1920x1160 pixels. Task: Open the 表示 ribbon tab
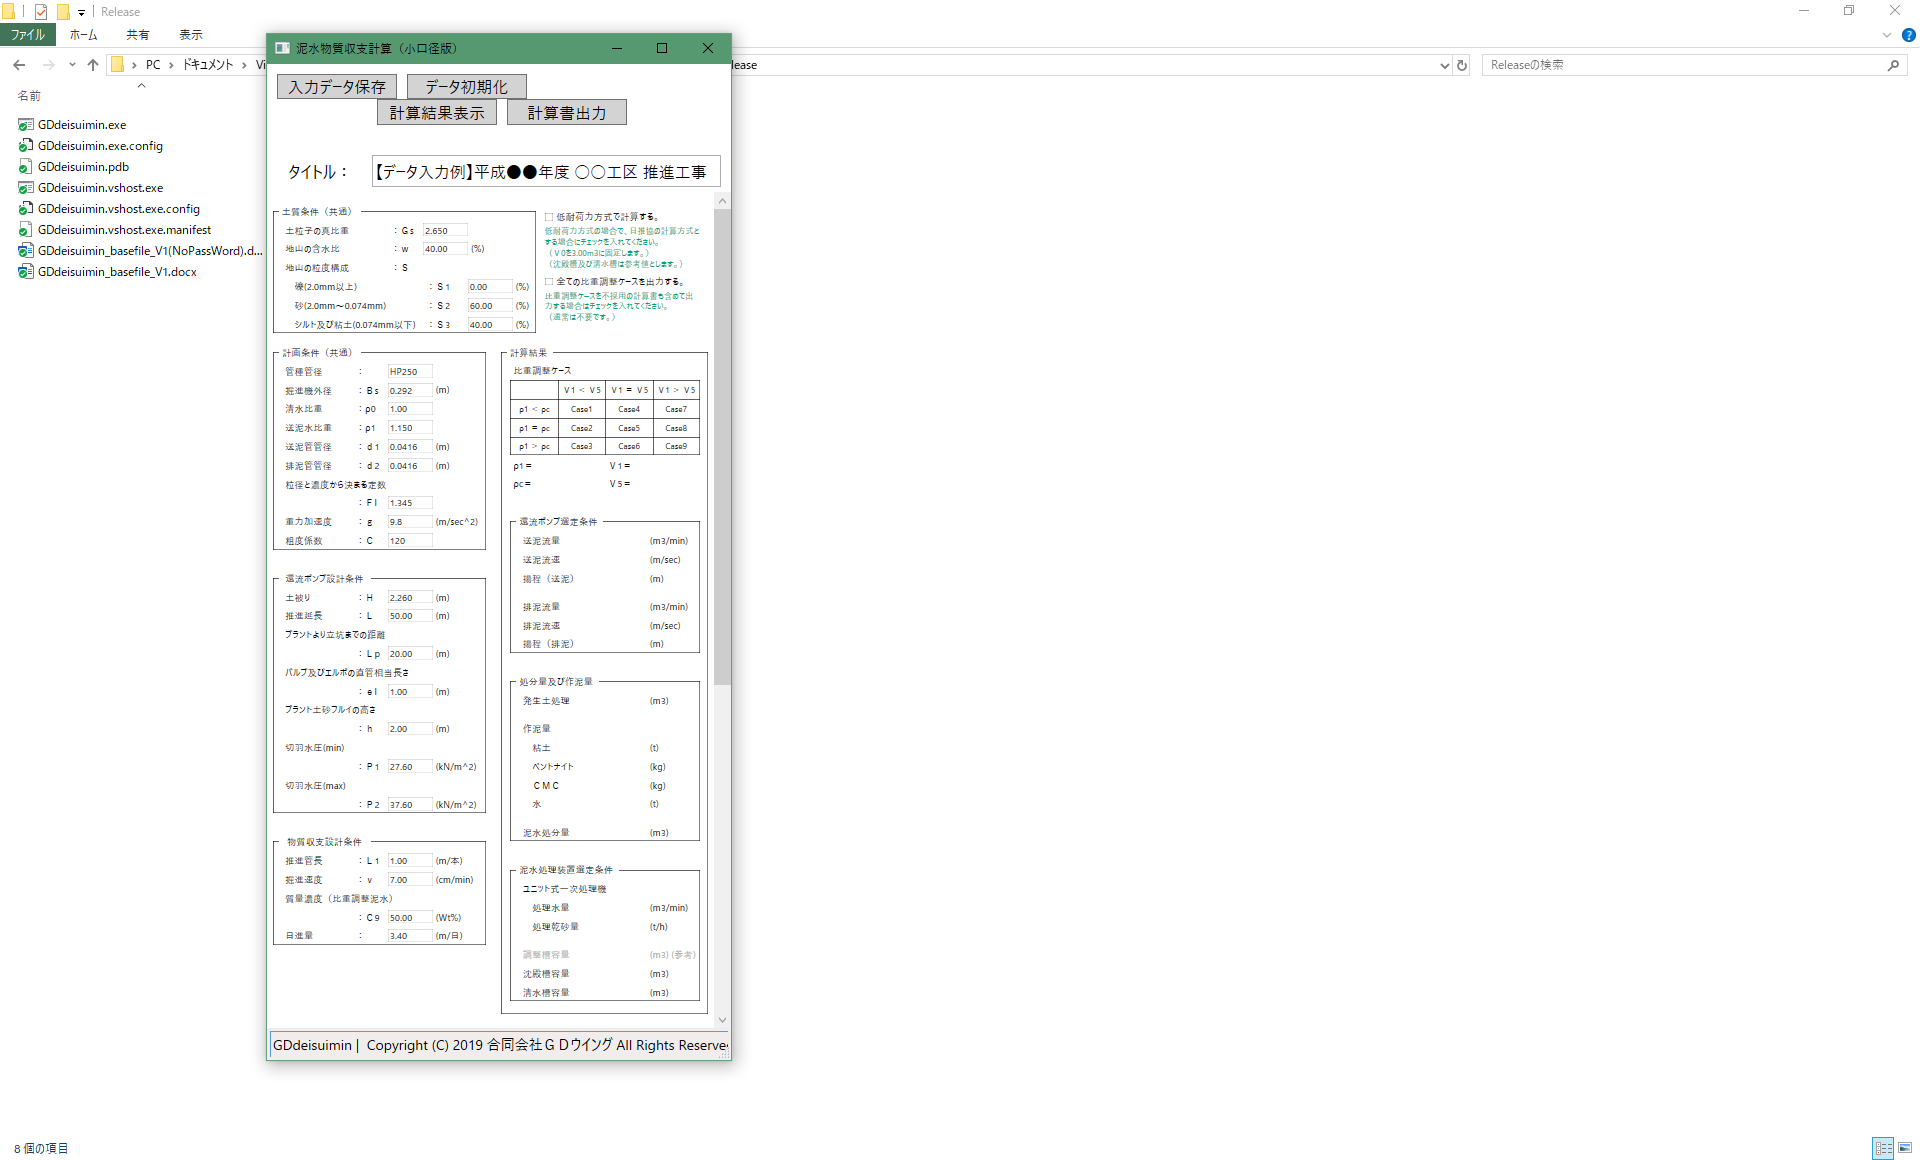pos(190,35)
